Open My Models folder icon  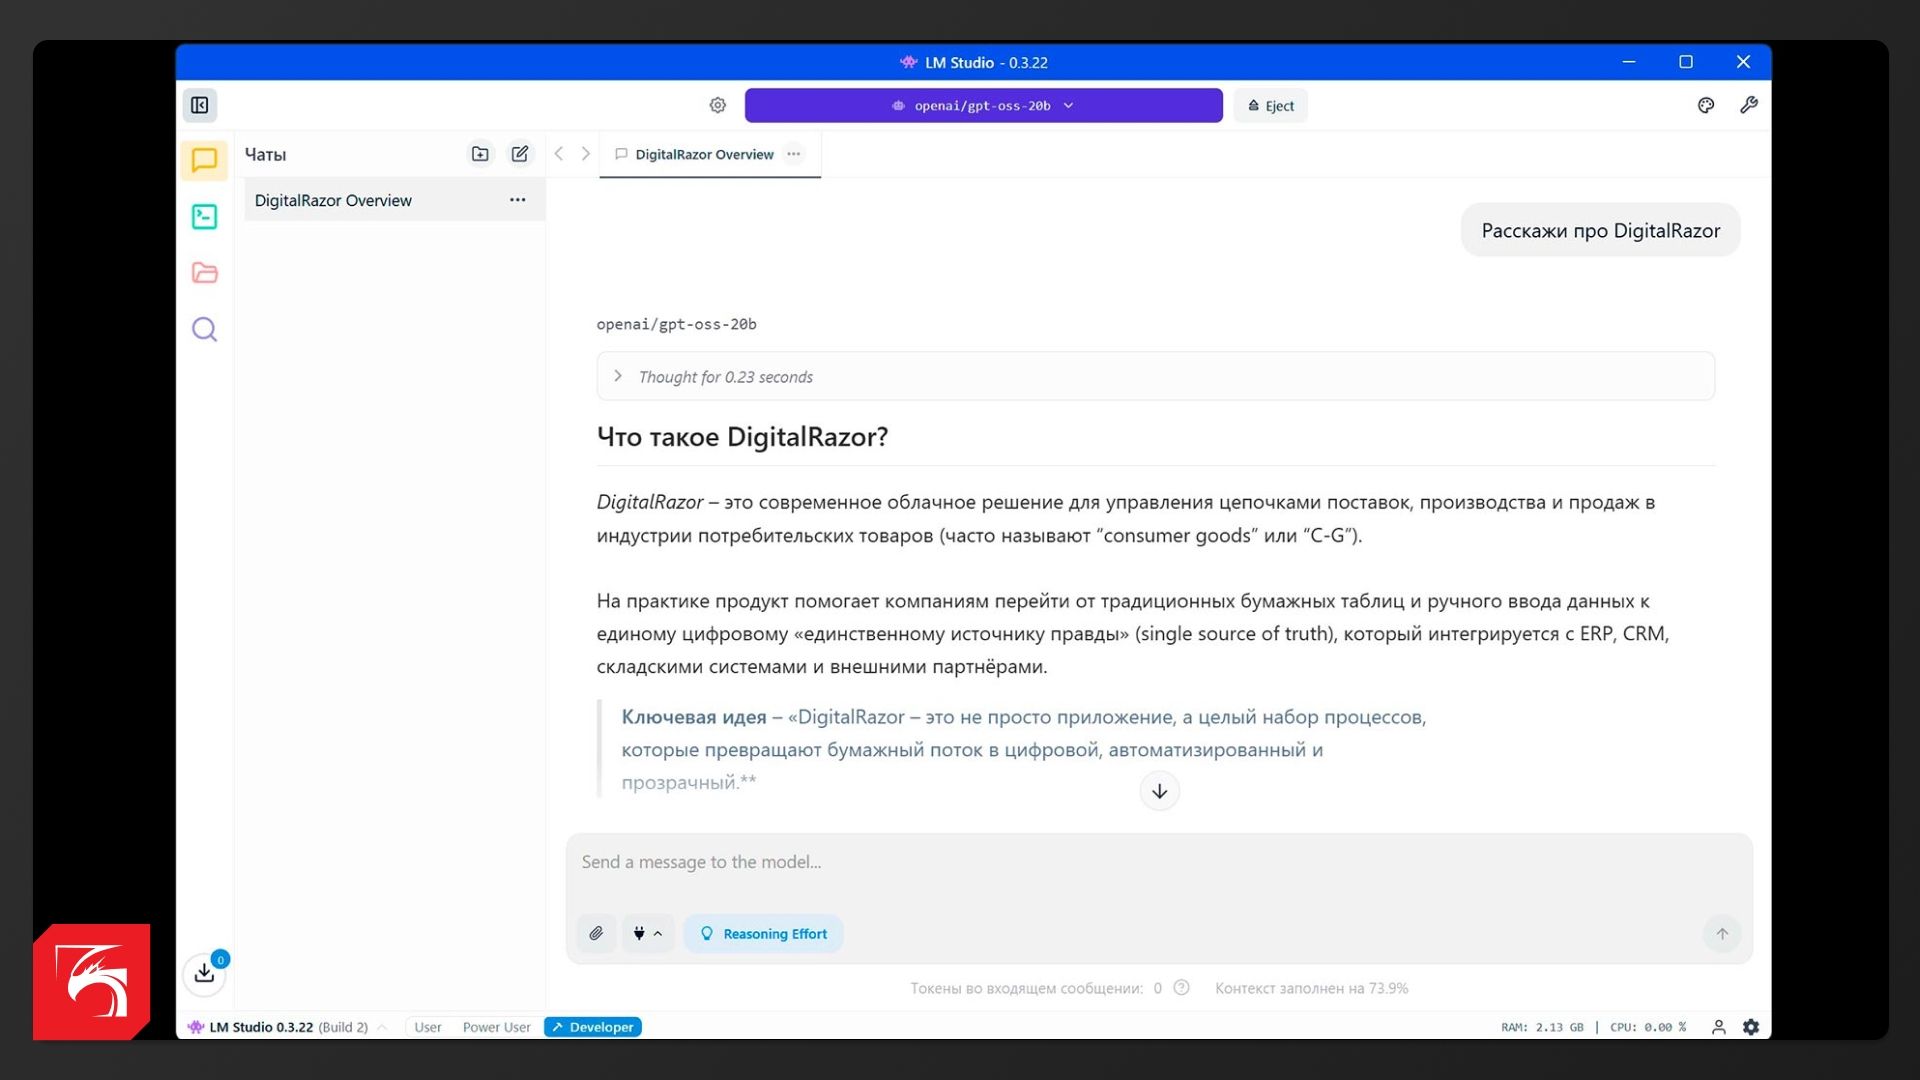tap(204, 273)
